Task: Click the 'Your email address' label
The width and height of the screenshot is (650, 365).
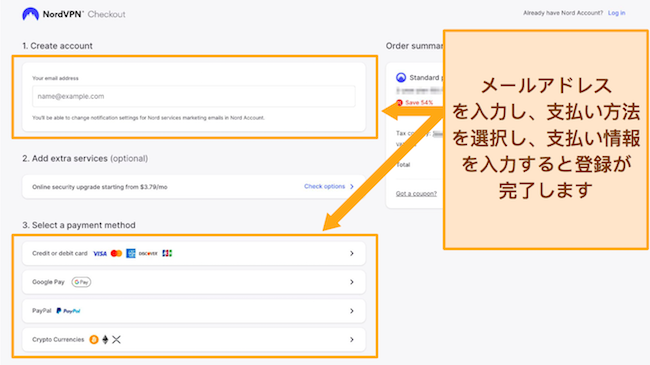Action: (55, 78)
